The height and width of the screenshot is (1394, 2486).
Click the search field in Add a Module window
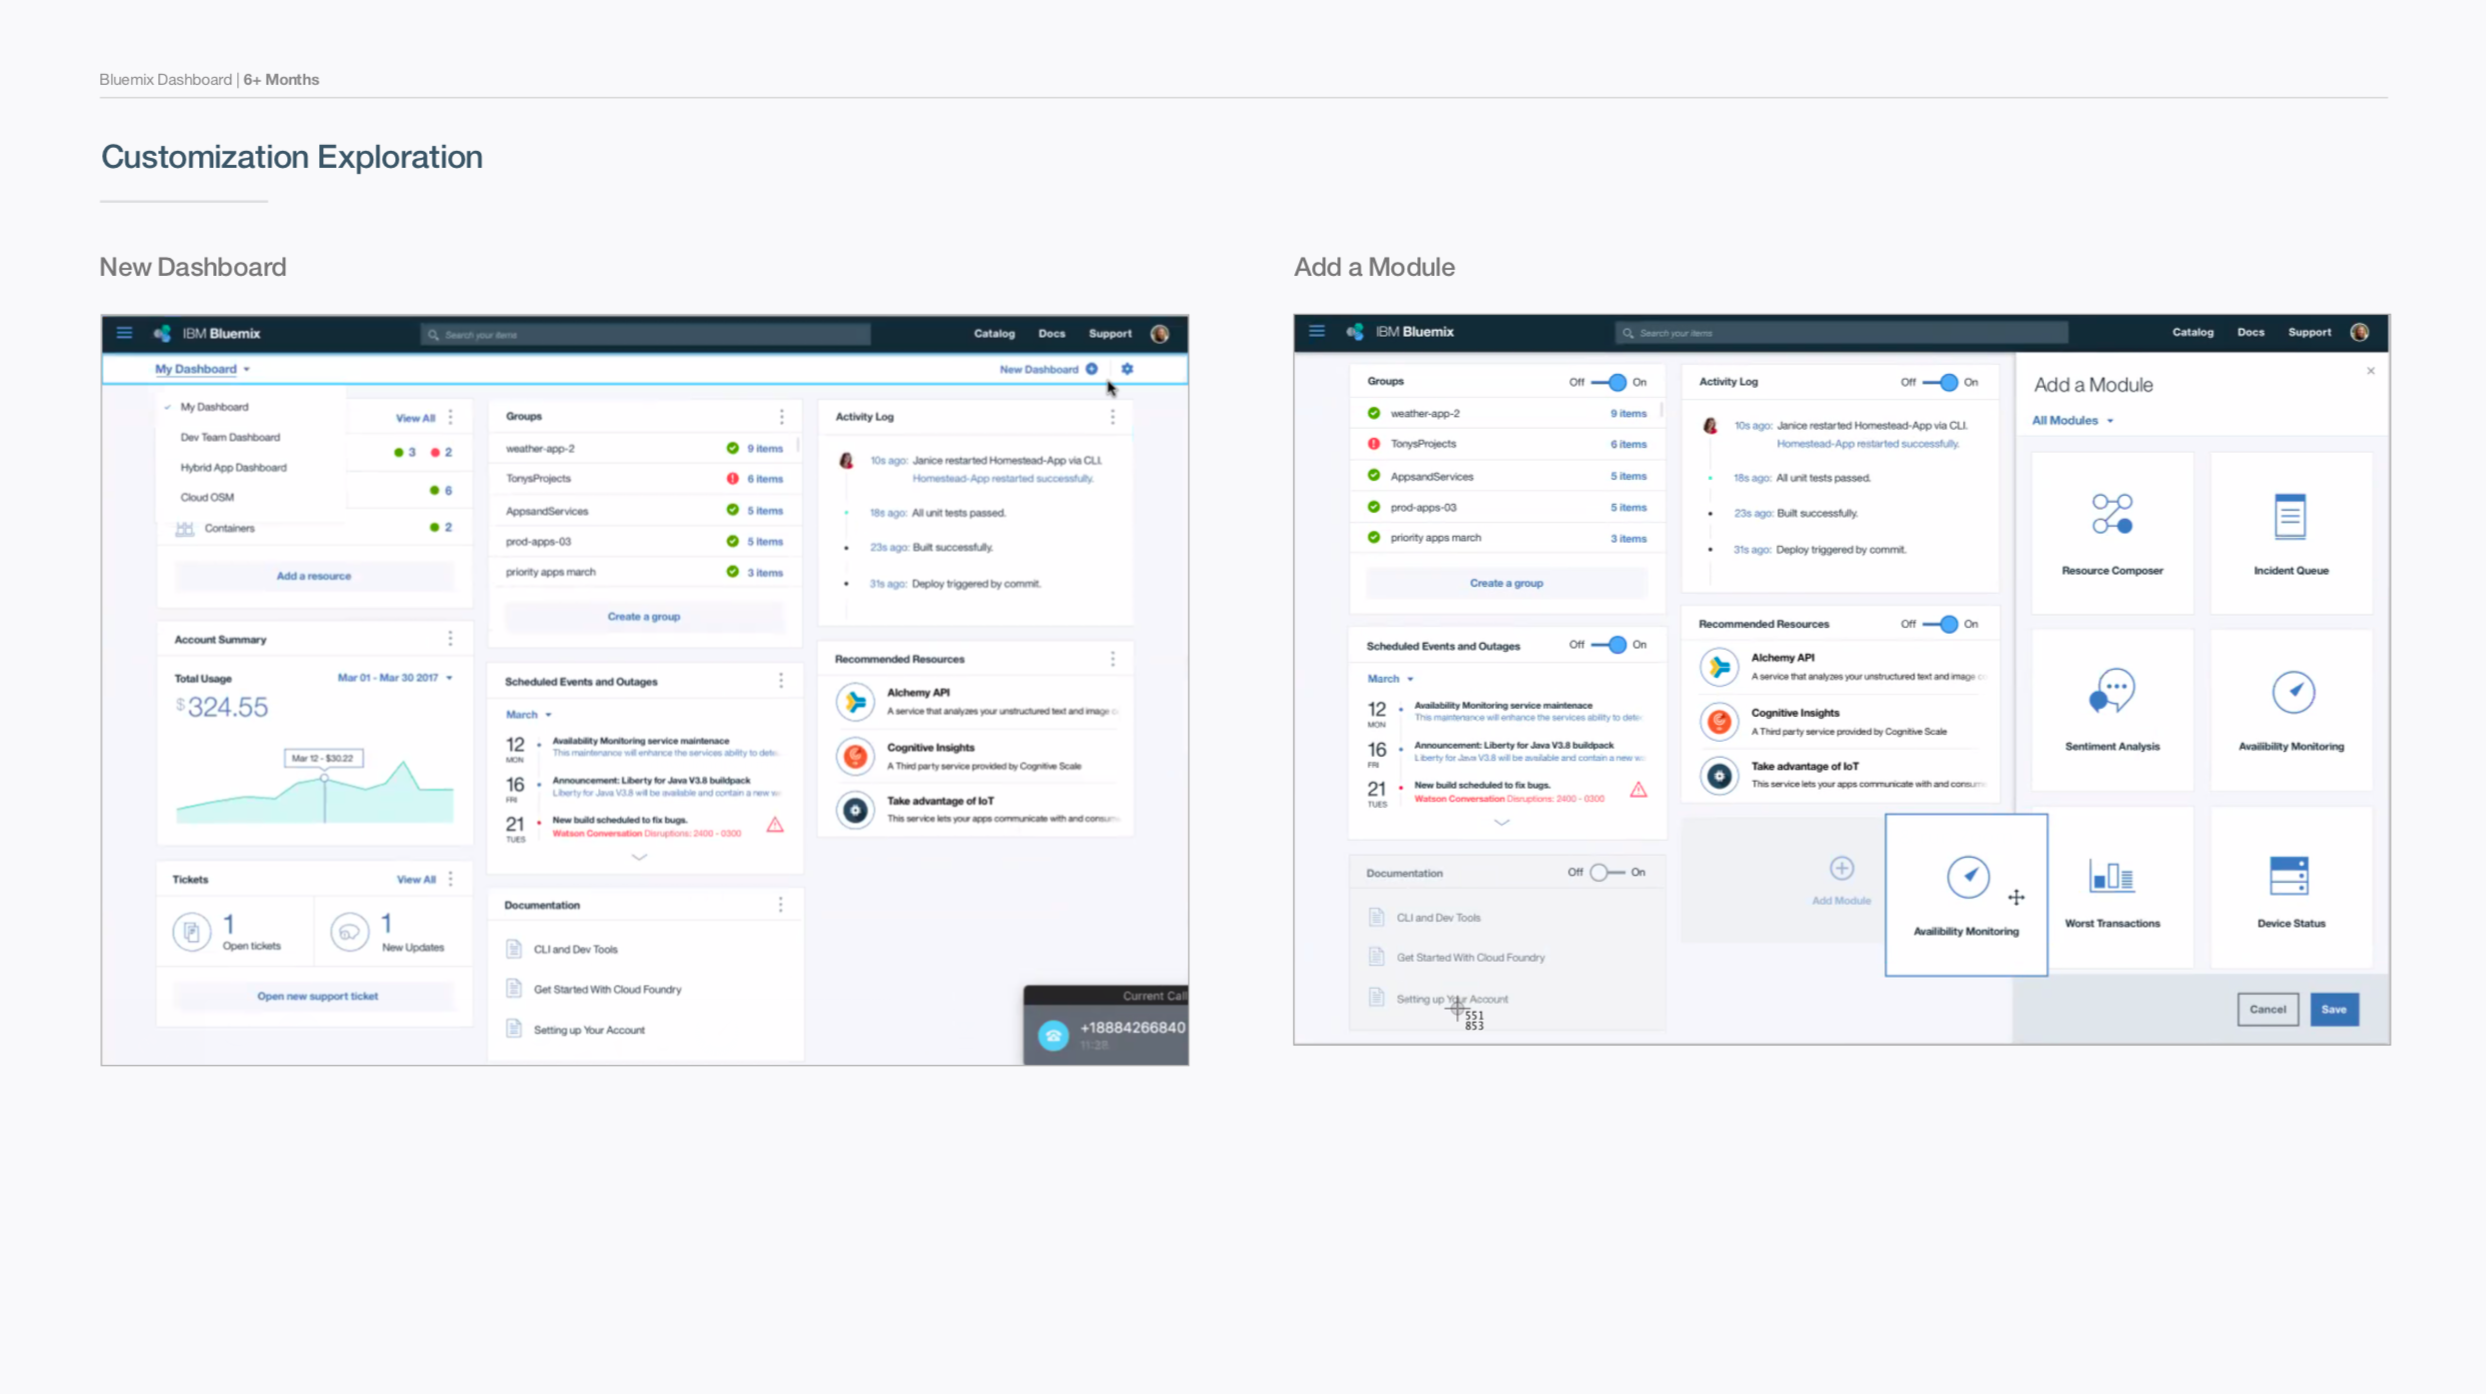click(1841, 332)
